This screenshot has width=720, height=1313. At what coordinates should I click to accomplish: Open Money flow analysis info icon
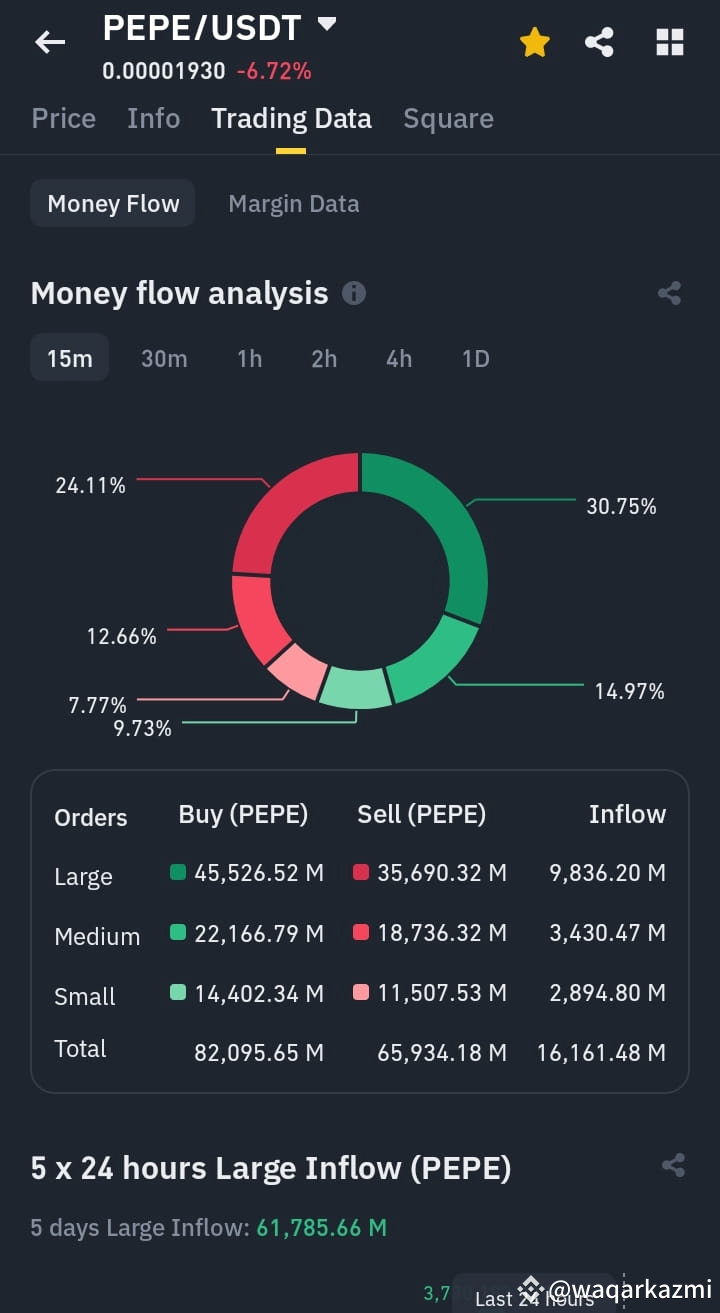coord(354,293)
